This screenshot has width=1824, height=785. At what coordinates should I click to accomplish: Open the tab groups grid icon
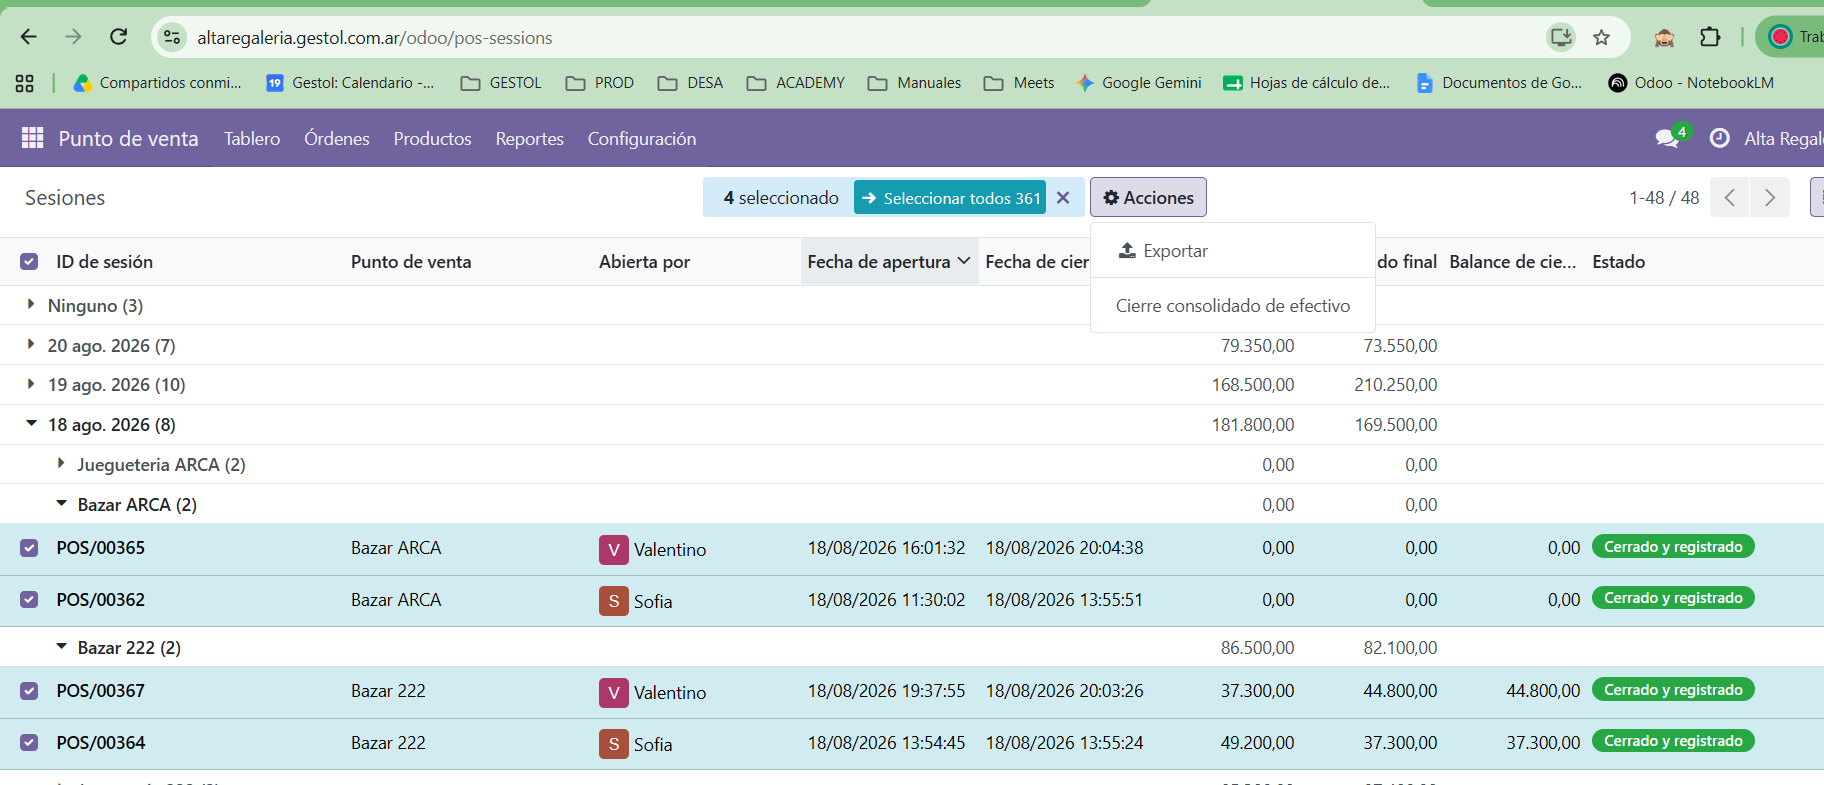[25, 83]
